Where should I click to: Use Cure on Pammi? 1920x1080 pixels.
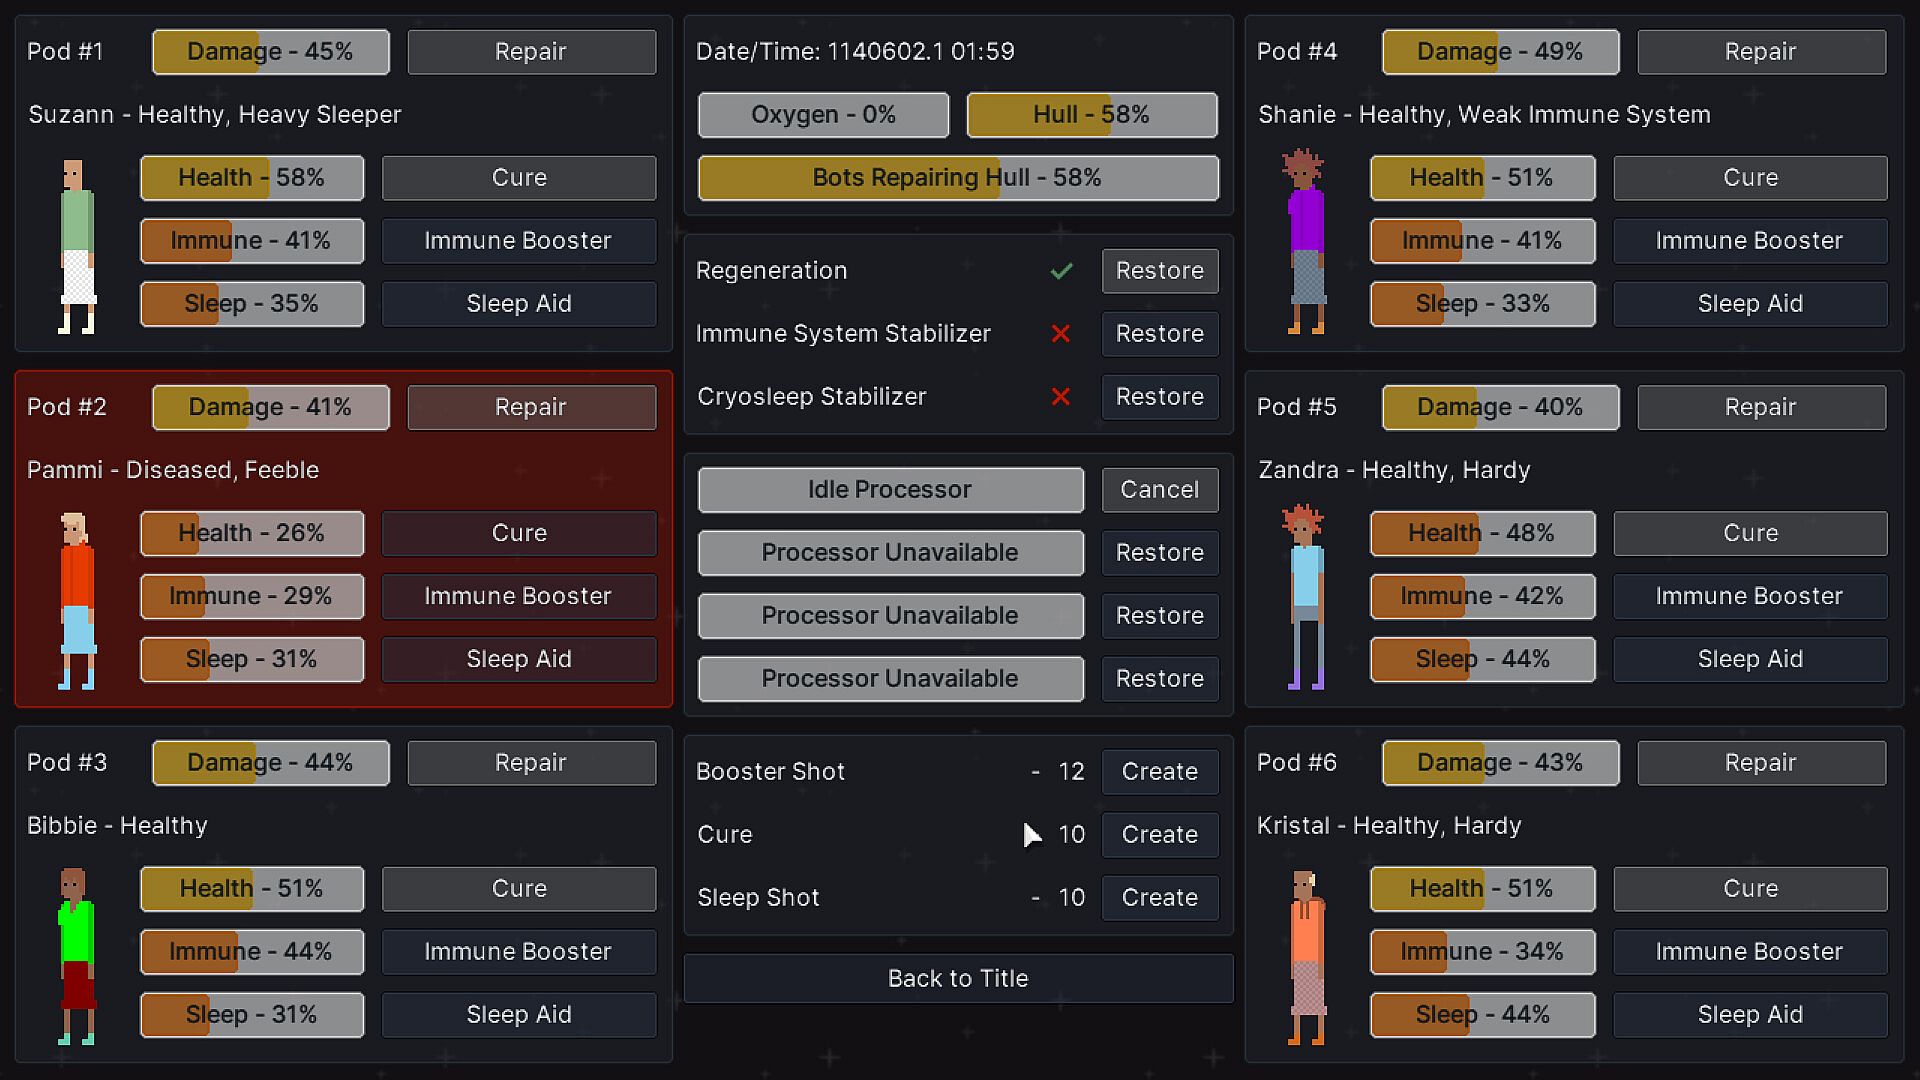(x=519, y=533)
